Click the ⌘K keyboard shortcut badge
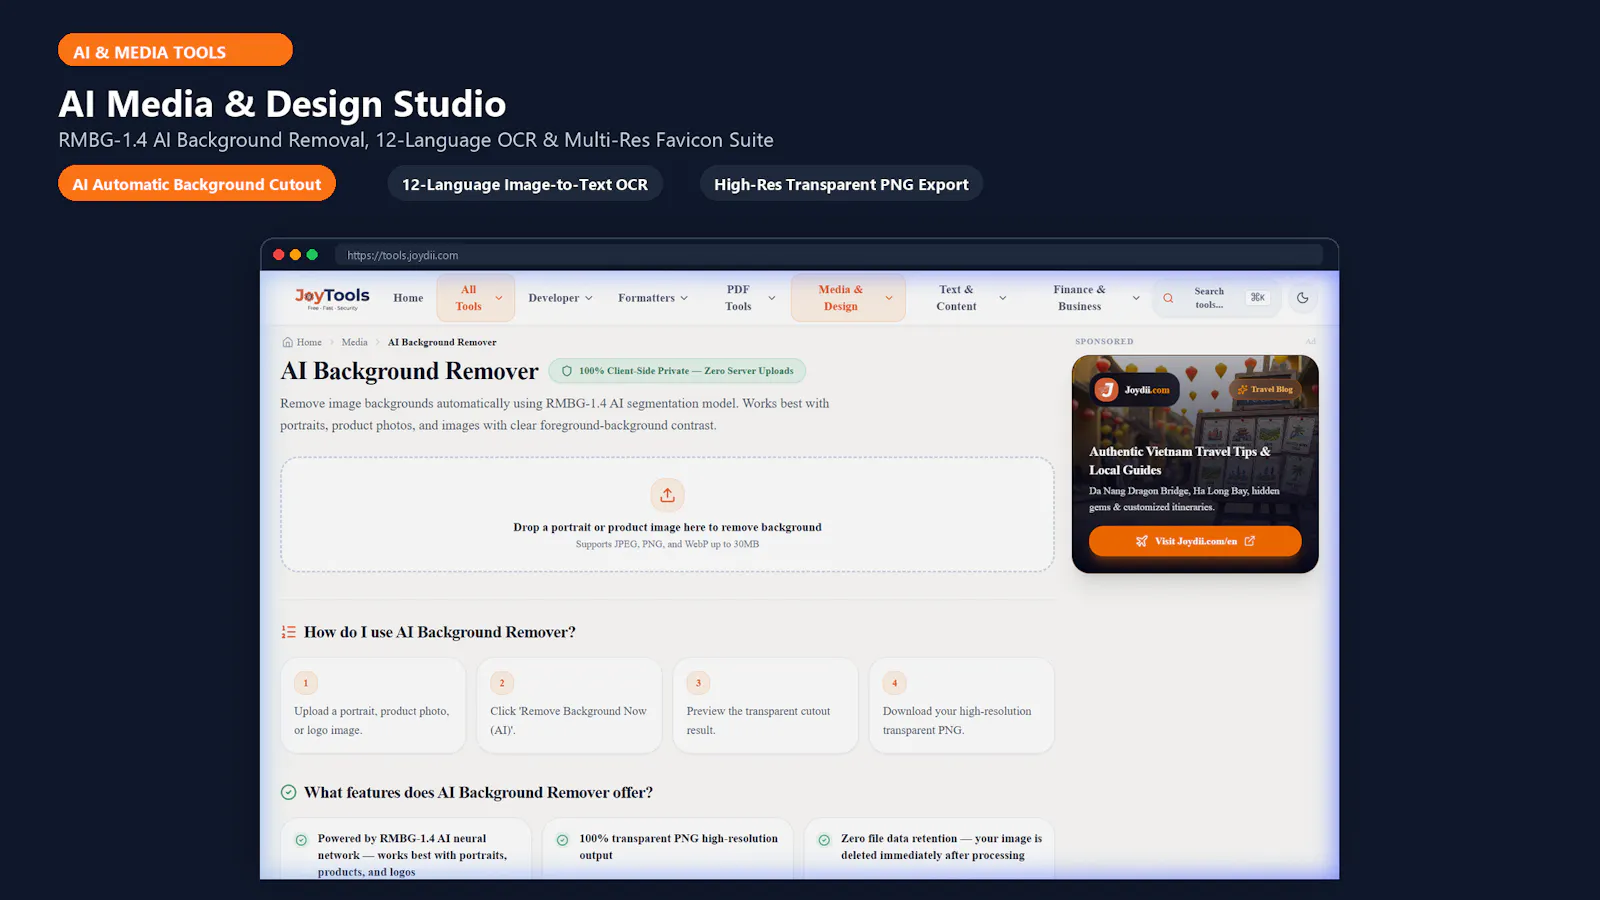Image resolution: width=1600 pixels, height=900 pixels. click(1258, 298)
